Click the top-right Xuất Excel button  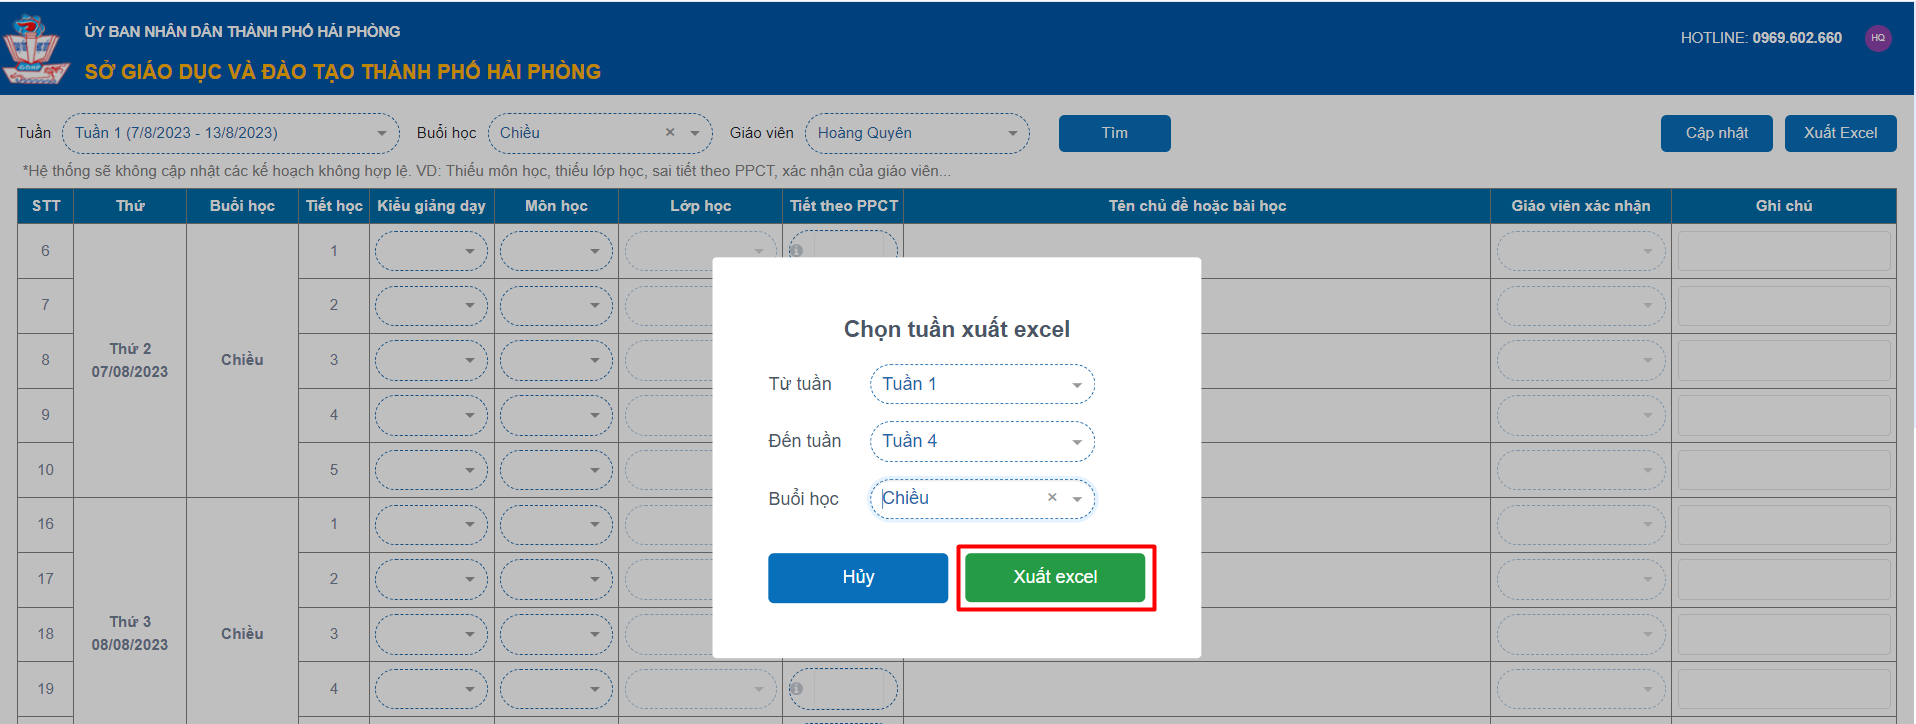coord(1840,133)
